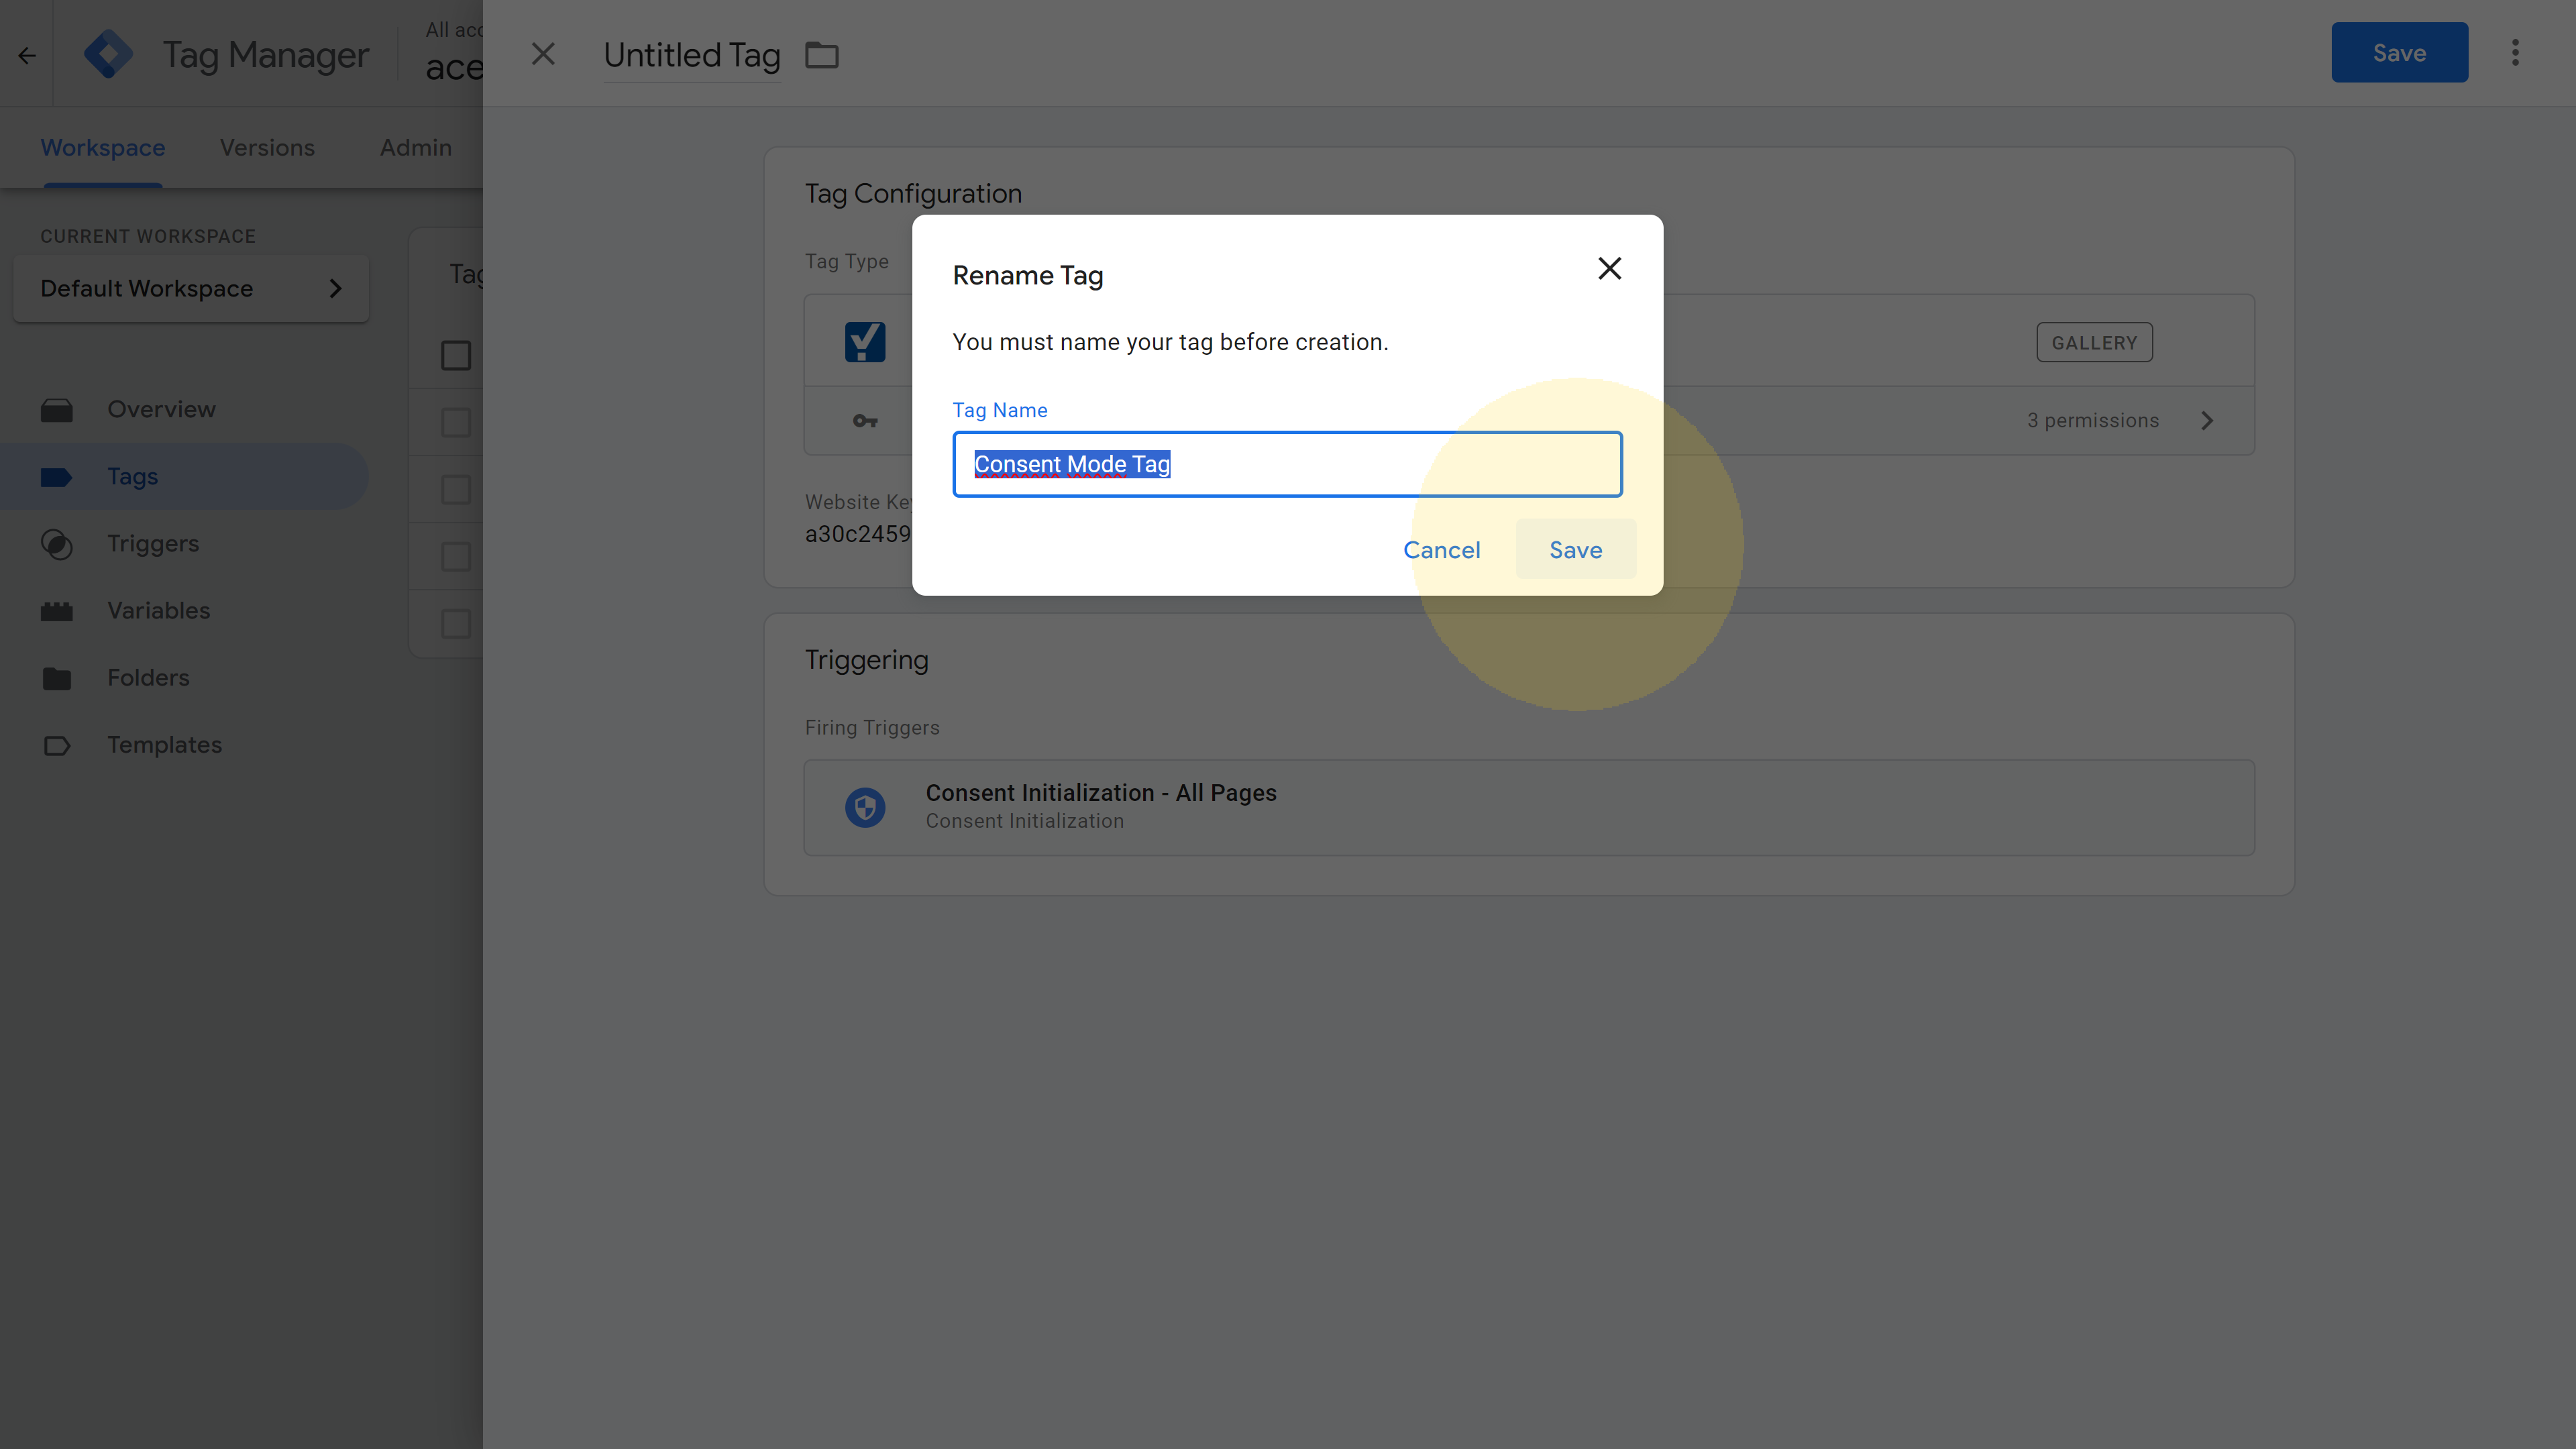Open Templates in the sidebar
The image size is (2576, 1449).
tap(185, 746)
